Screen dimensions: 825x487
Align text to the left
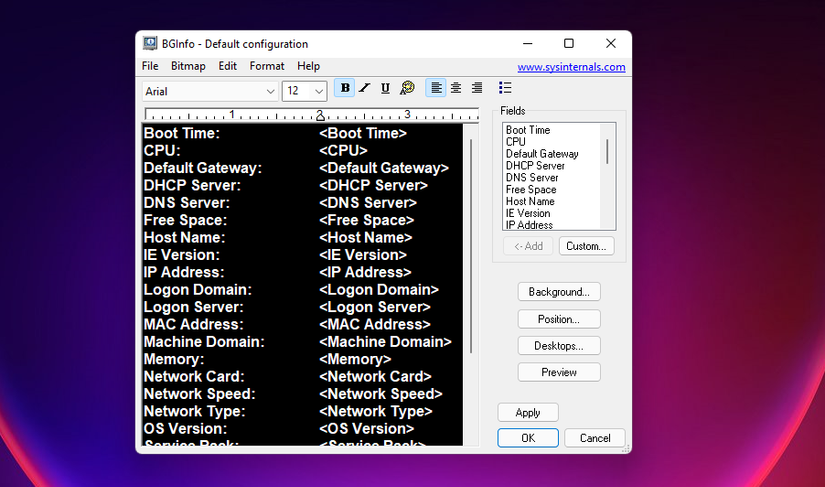tap(436, 88)
